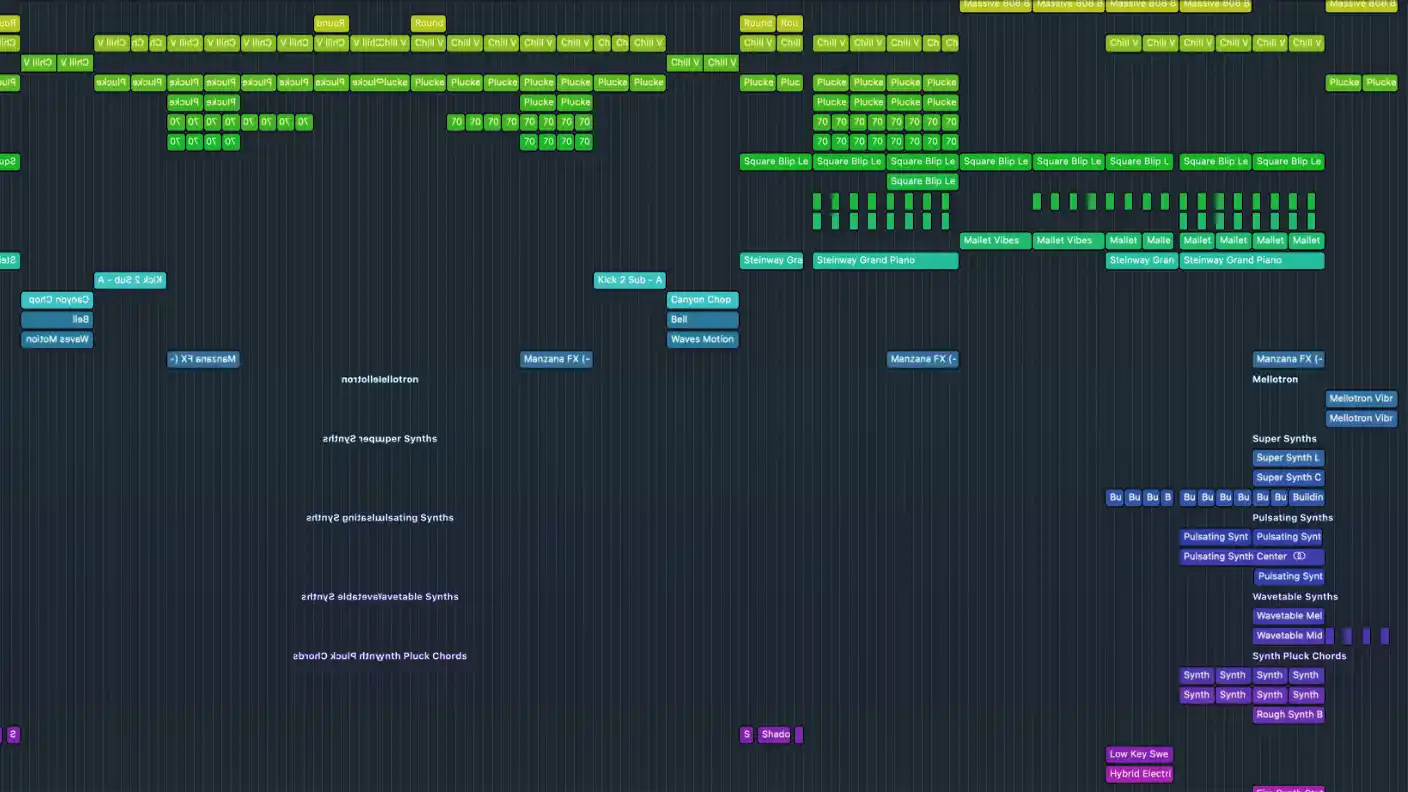Select the readable Waves Motion region
The height and width of the screenshot is (792, 1408).
coord(703,339)
